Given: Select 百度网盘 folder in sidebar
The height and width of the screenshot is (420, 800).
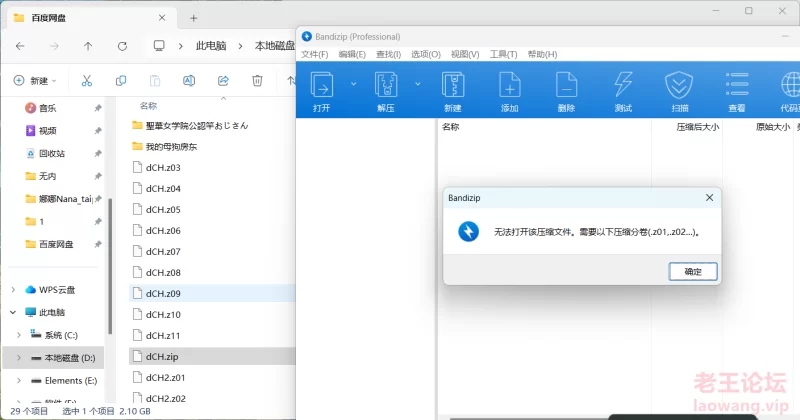Looking at the screenshot, I should click(56, 244).
